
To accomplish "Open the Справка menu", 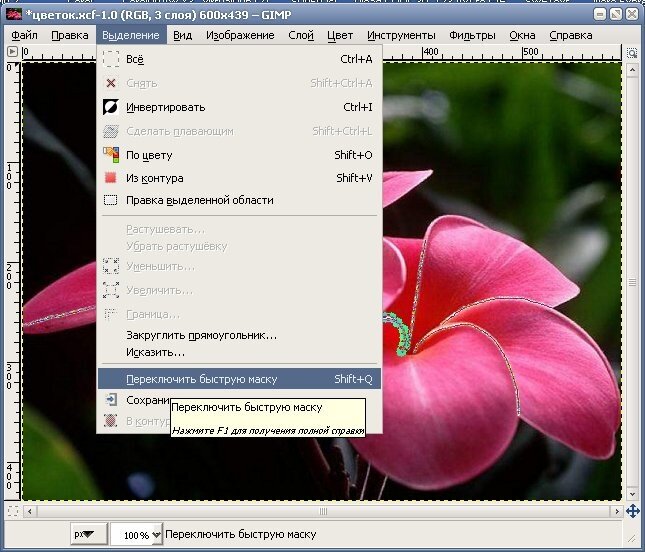I will [x=571, y=35].
